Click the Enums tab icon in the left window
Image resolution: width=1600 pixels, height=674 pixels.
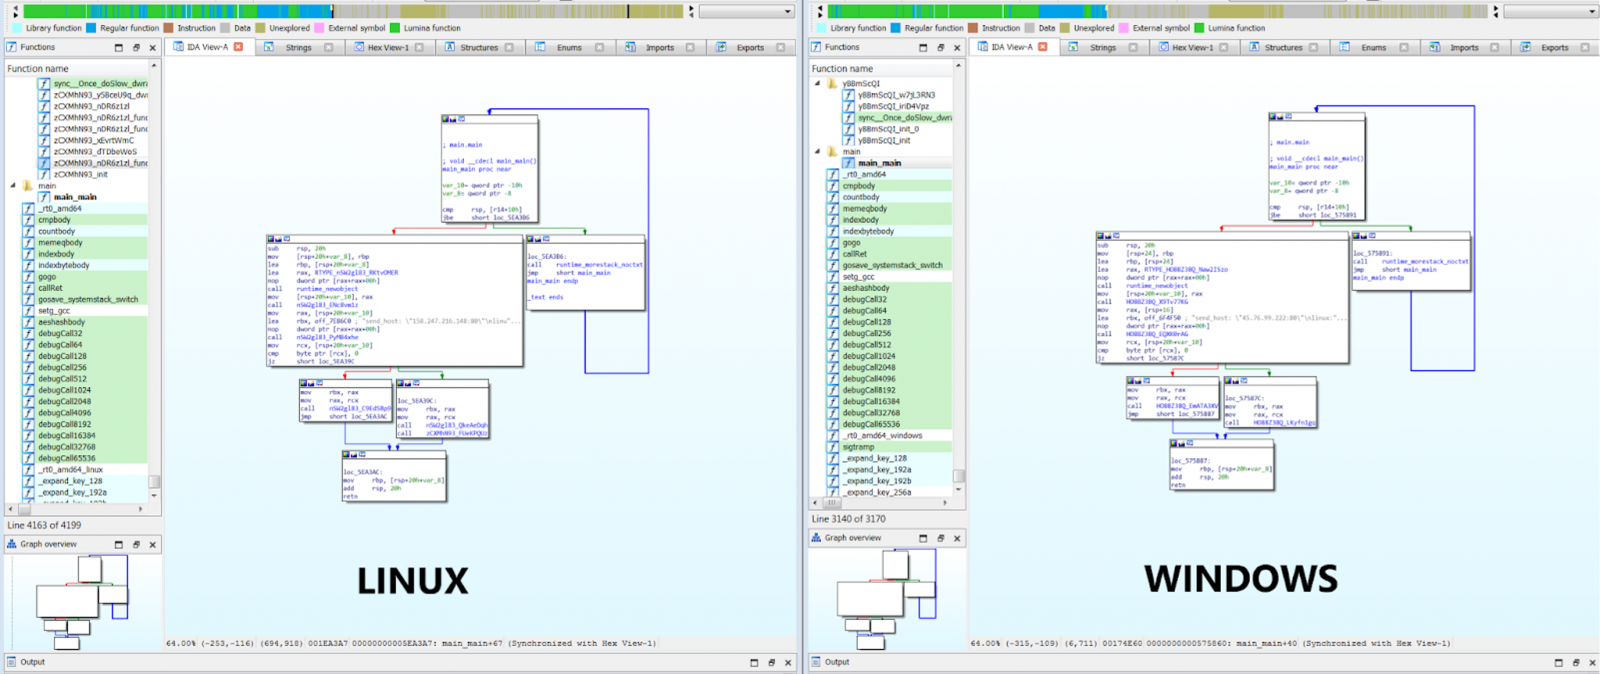click(x=540, y=47)
